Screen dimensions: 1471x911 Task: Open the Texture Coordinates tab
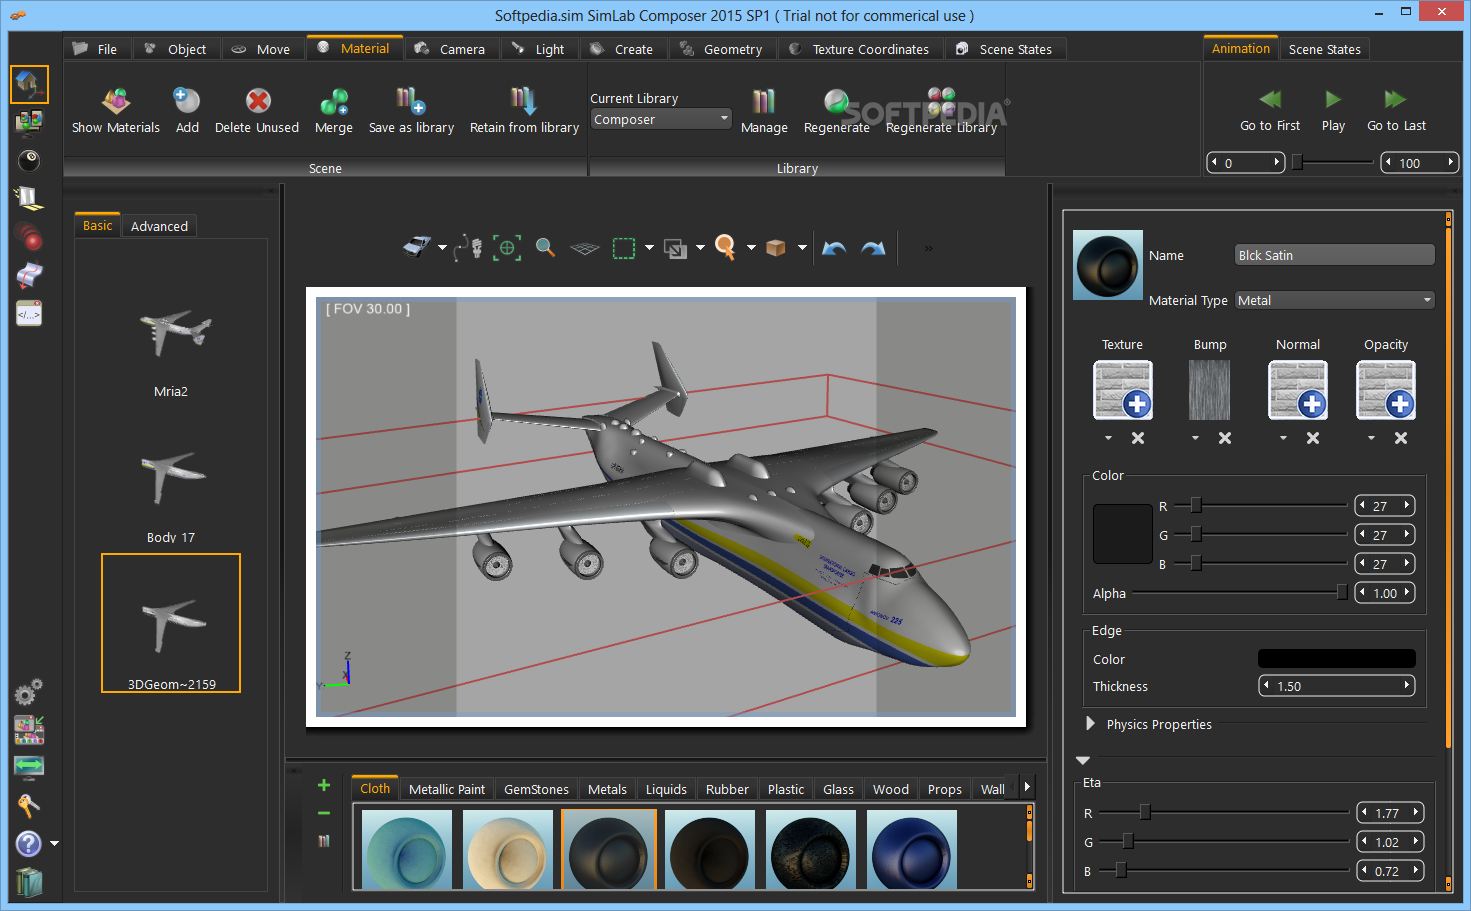[859, 49]
